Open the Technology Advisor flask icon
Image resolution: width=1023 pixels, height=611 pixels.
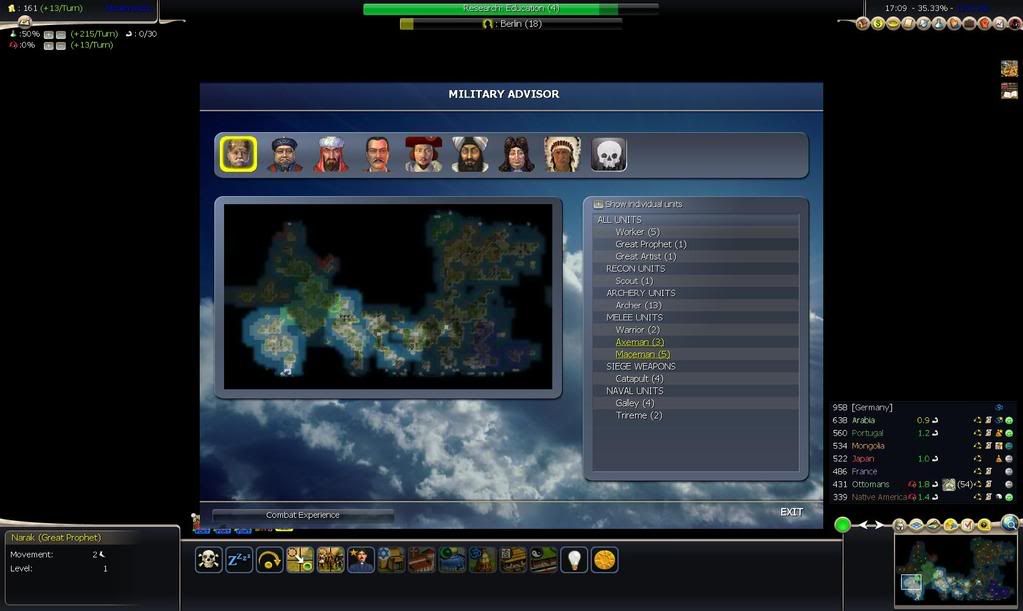click(x=939, y=23)
